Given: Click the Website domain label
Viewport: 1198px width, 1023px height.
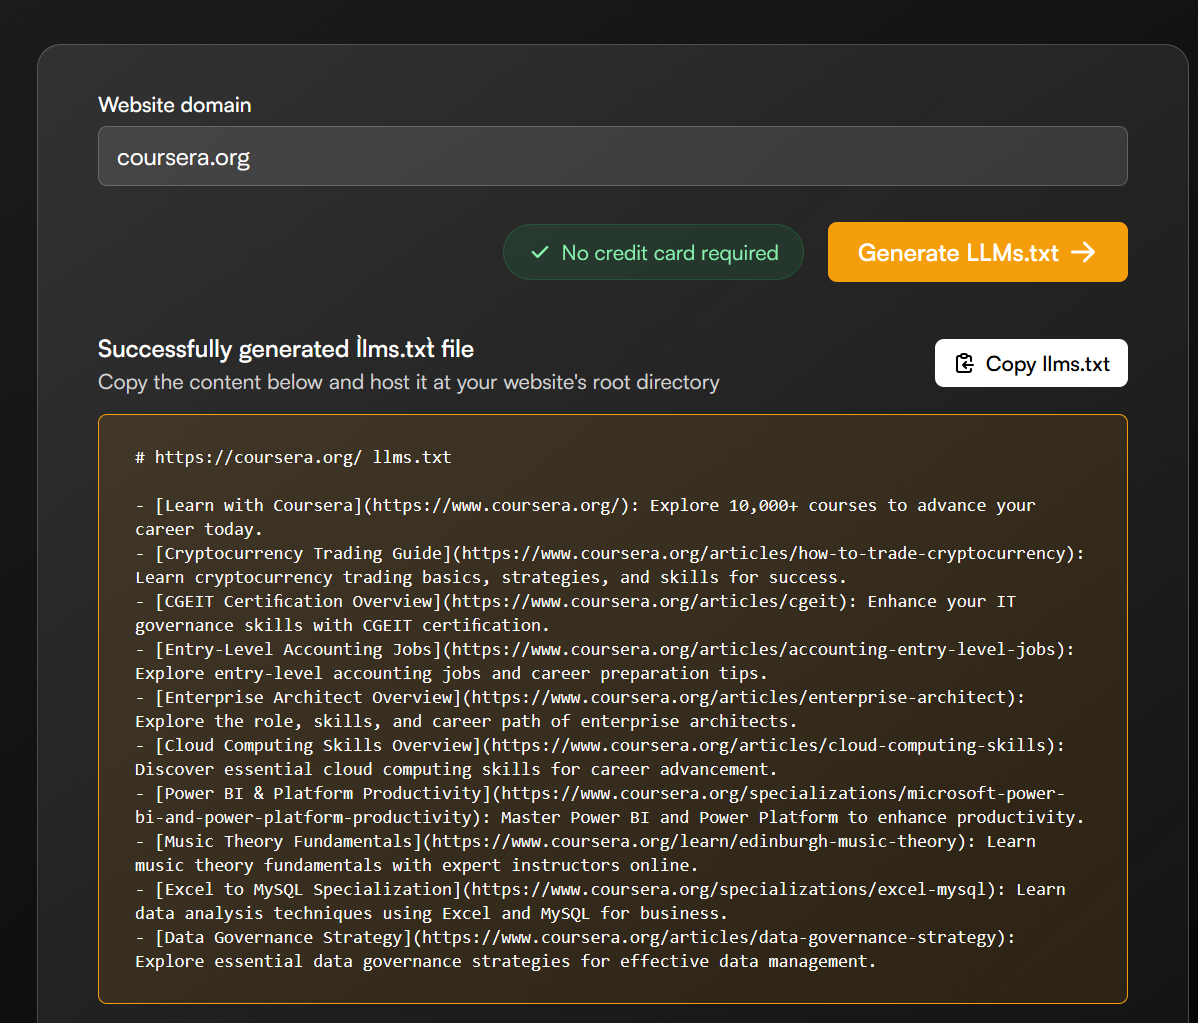Looking at the screenshot, I should [175, 105].
